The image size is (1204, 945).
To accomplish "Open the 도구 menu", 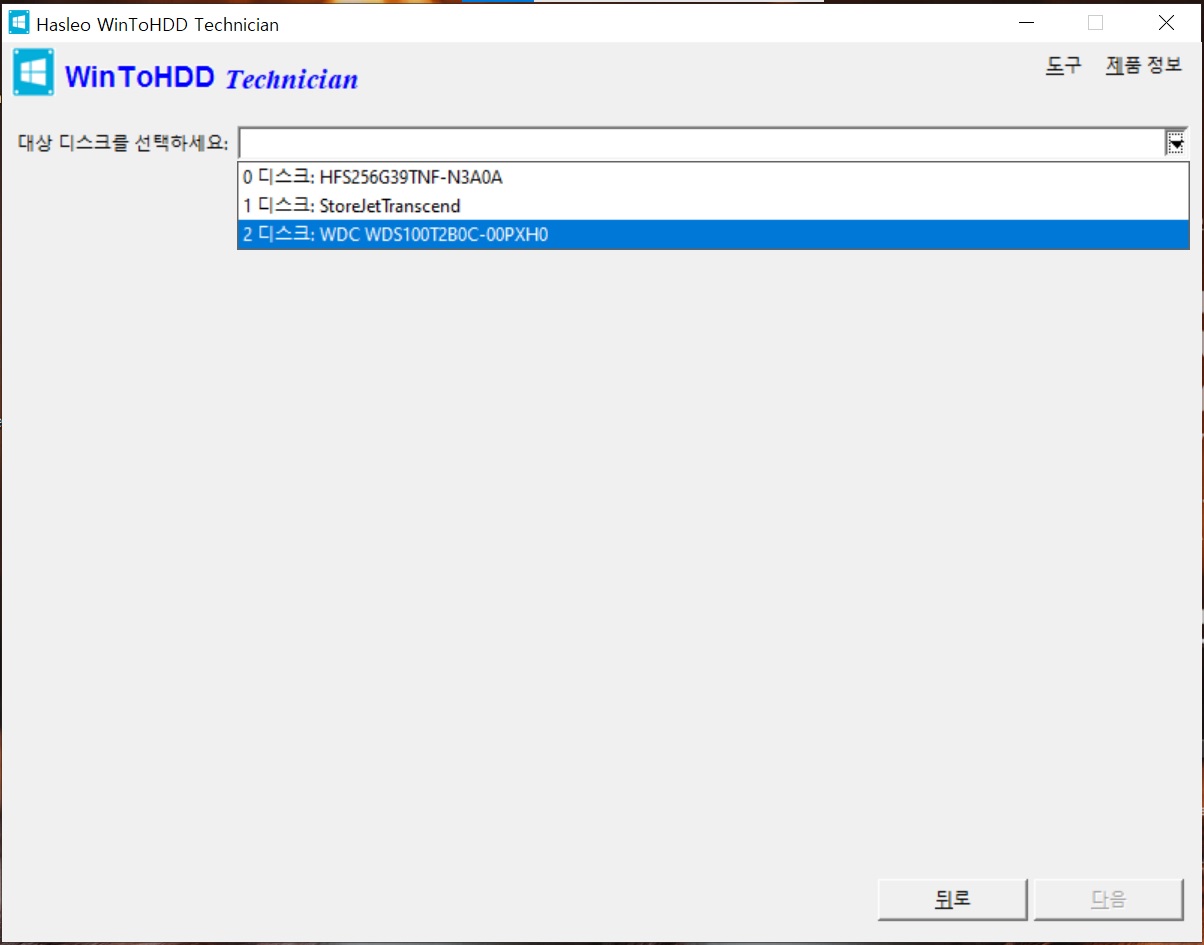I will click(1063, 66).
